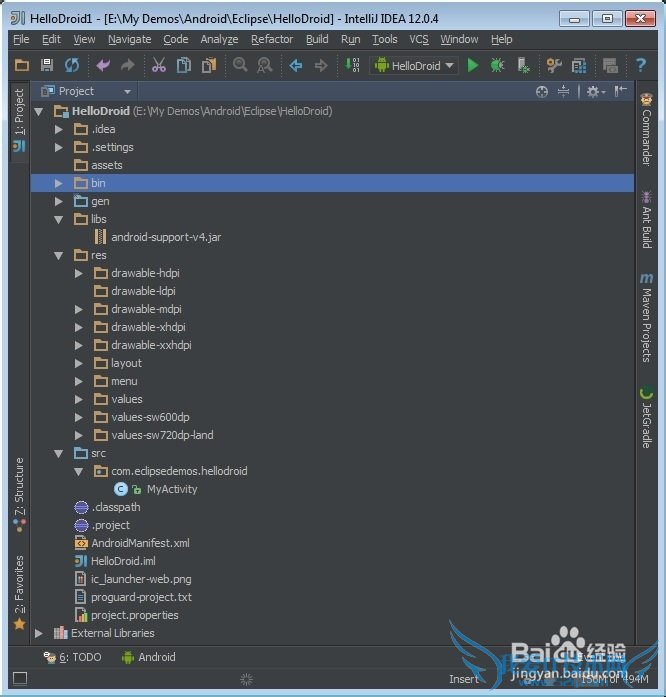
Task: Open the 6: TODO bottom tab
Action: click(x=72, y=657)
